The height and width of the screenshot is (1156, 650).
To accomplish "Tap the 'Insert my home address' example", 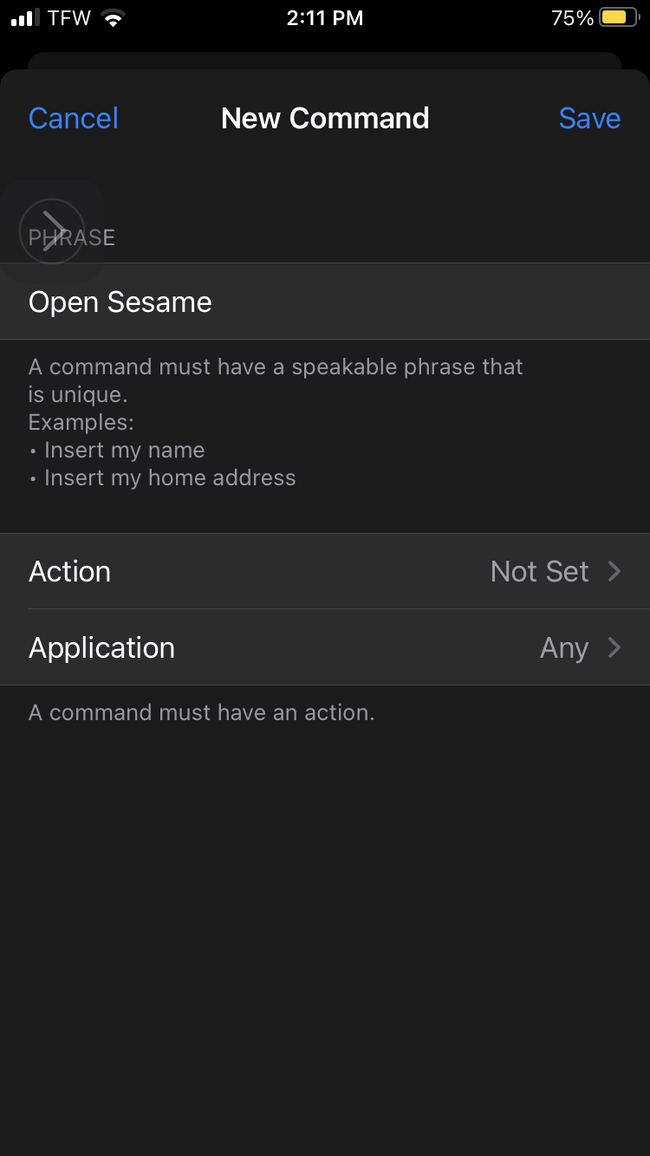I will click(170, 478).
